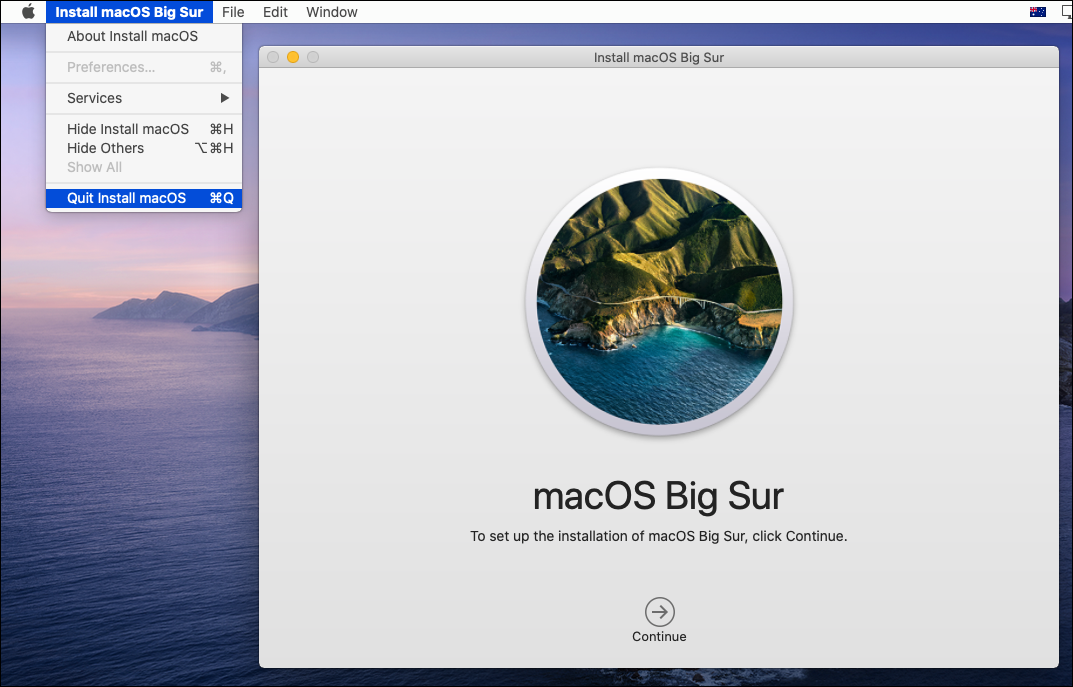The image size is (1073, 687).
Task: Click the Continue text label
Action: (659, 637)
